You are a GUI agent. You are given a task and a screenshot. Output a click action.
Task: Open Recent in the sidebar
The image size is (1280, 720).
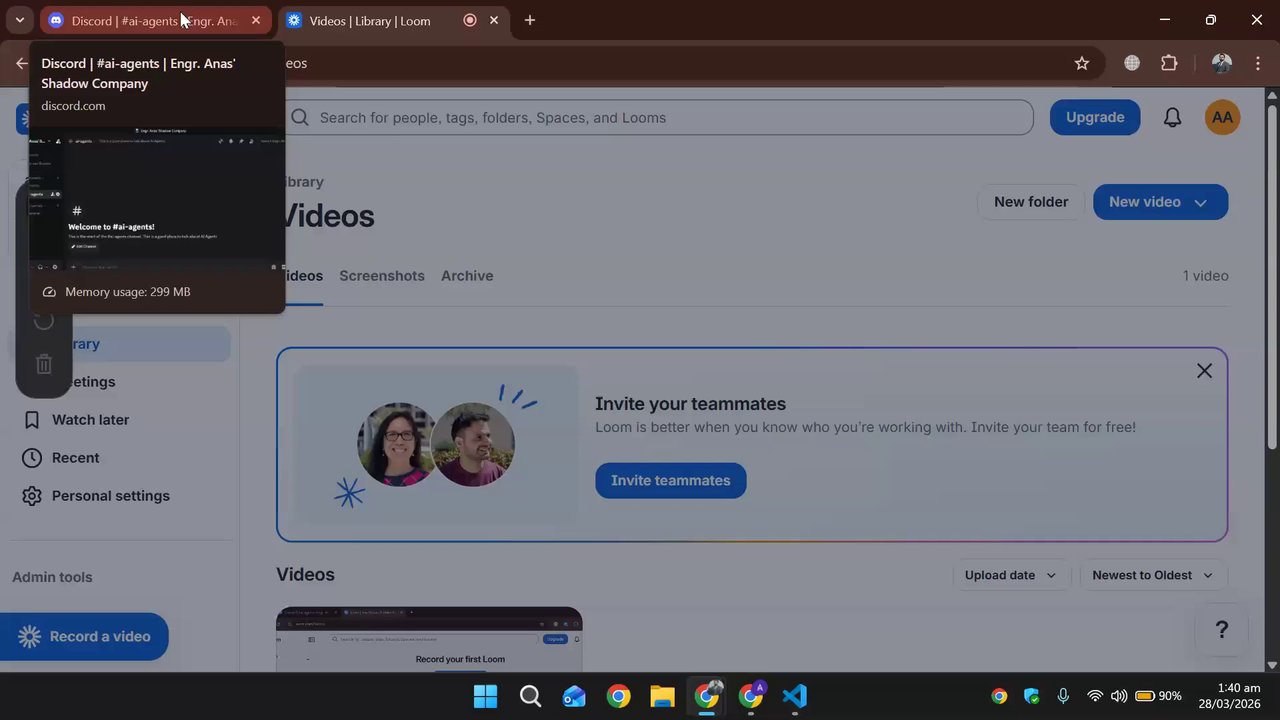pos(119,458)
